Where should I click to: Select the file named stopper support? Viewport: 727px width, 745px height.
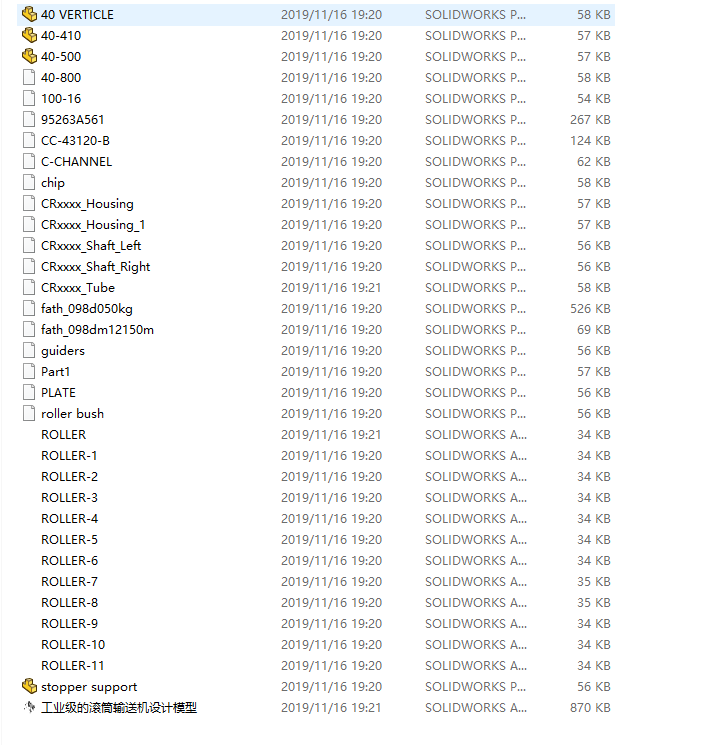tap(89, 687)
